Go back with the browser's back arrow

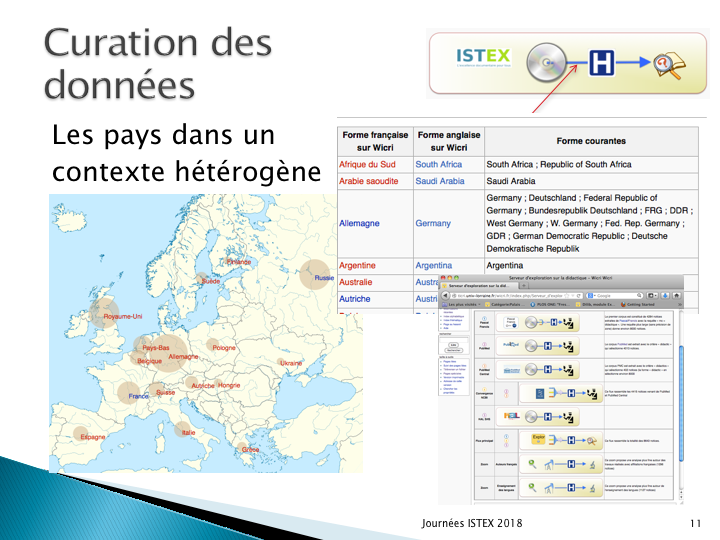pos(445,295)
